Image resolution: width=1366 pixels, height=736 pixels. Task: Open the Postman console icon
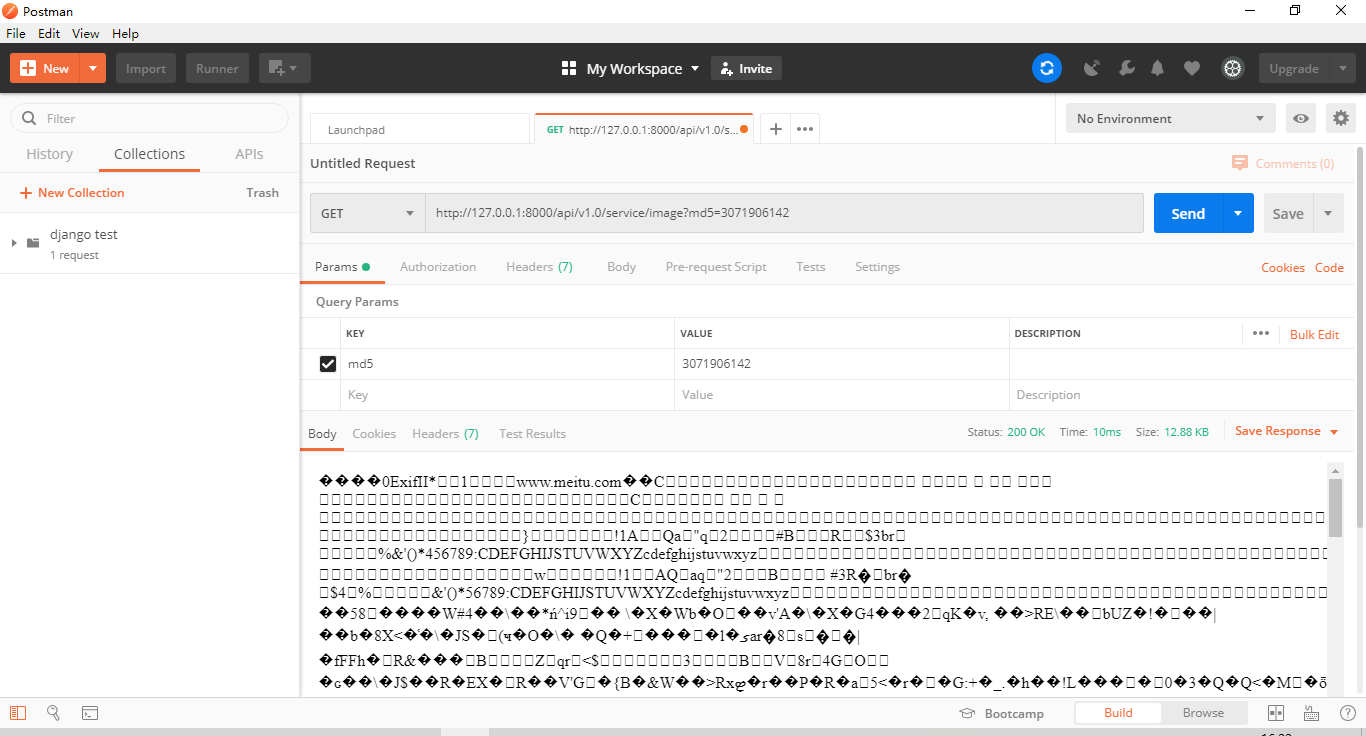90,713
